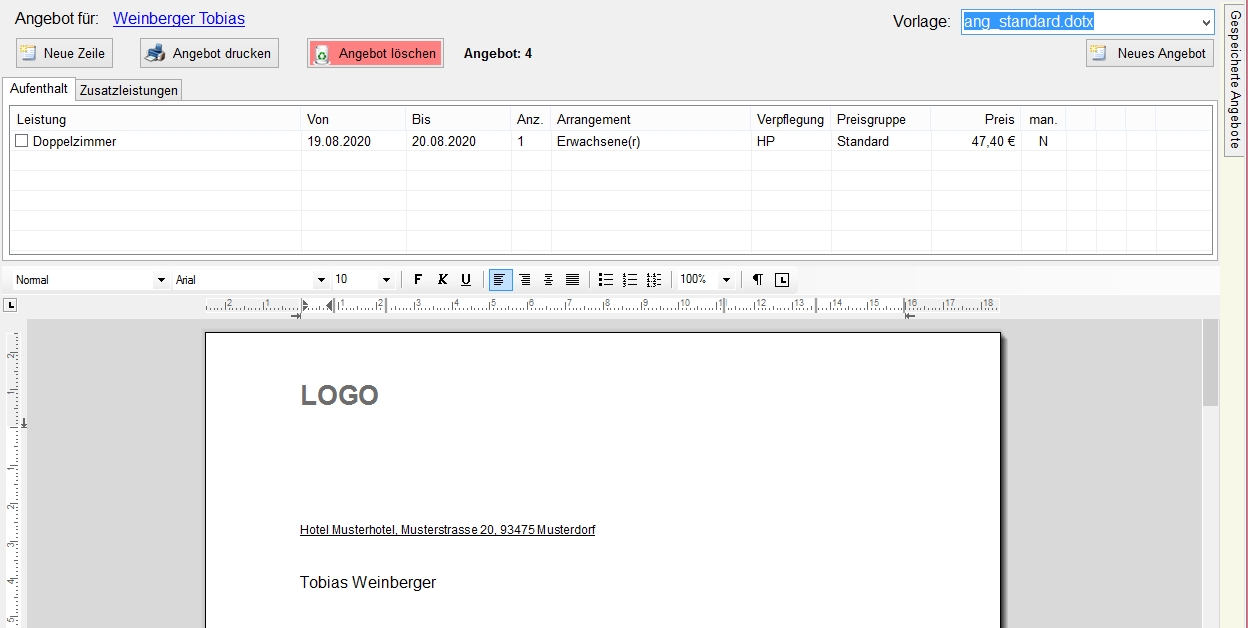Click the Neue Zeile button
Screen dimensions: 1248x628
tap(64, 53)
